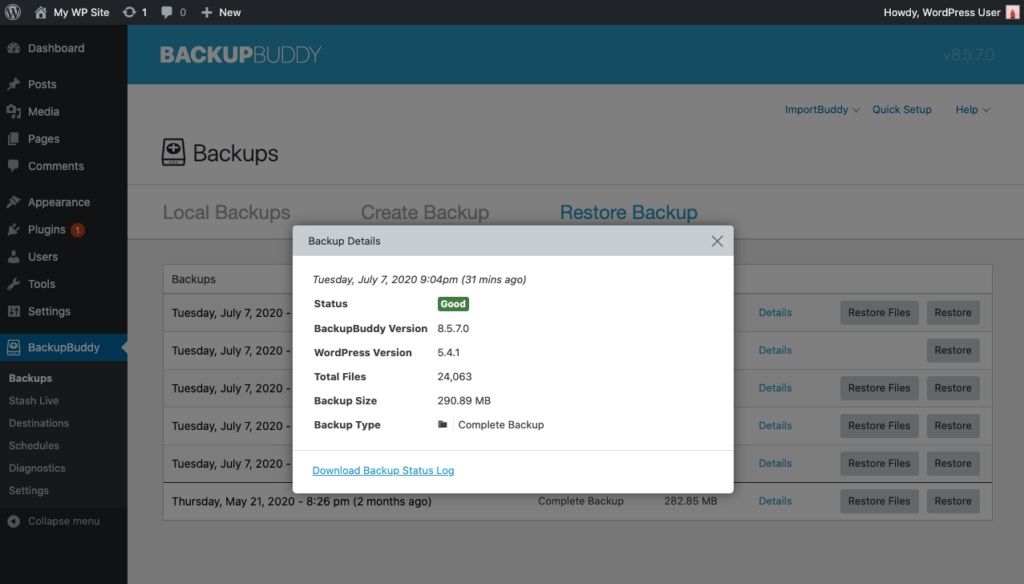This screenshot has height=584, width=1024.
Task: Click Details link in second backup row
Action: [x=775, y=350]
